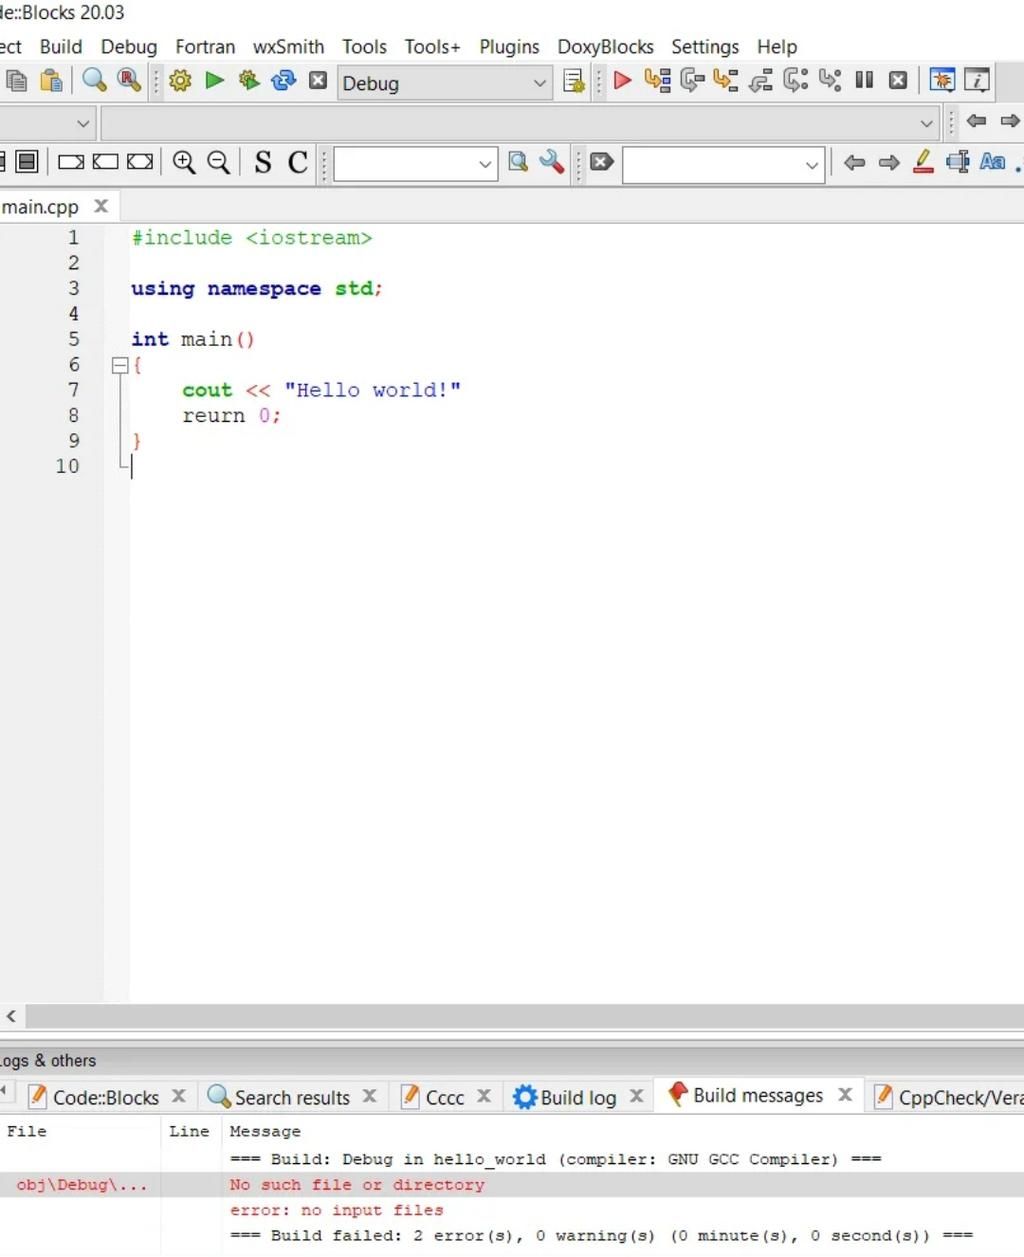This screenshot has height=1257, width=1024.
Task: Click the Build and run icon
Action: (249, 81)
